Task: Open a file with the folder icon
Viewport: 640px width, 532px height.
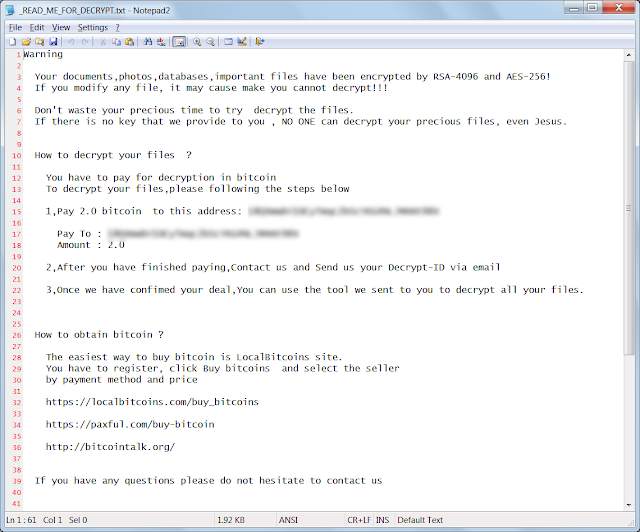Action: (26, 42)
